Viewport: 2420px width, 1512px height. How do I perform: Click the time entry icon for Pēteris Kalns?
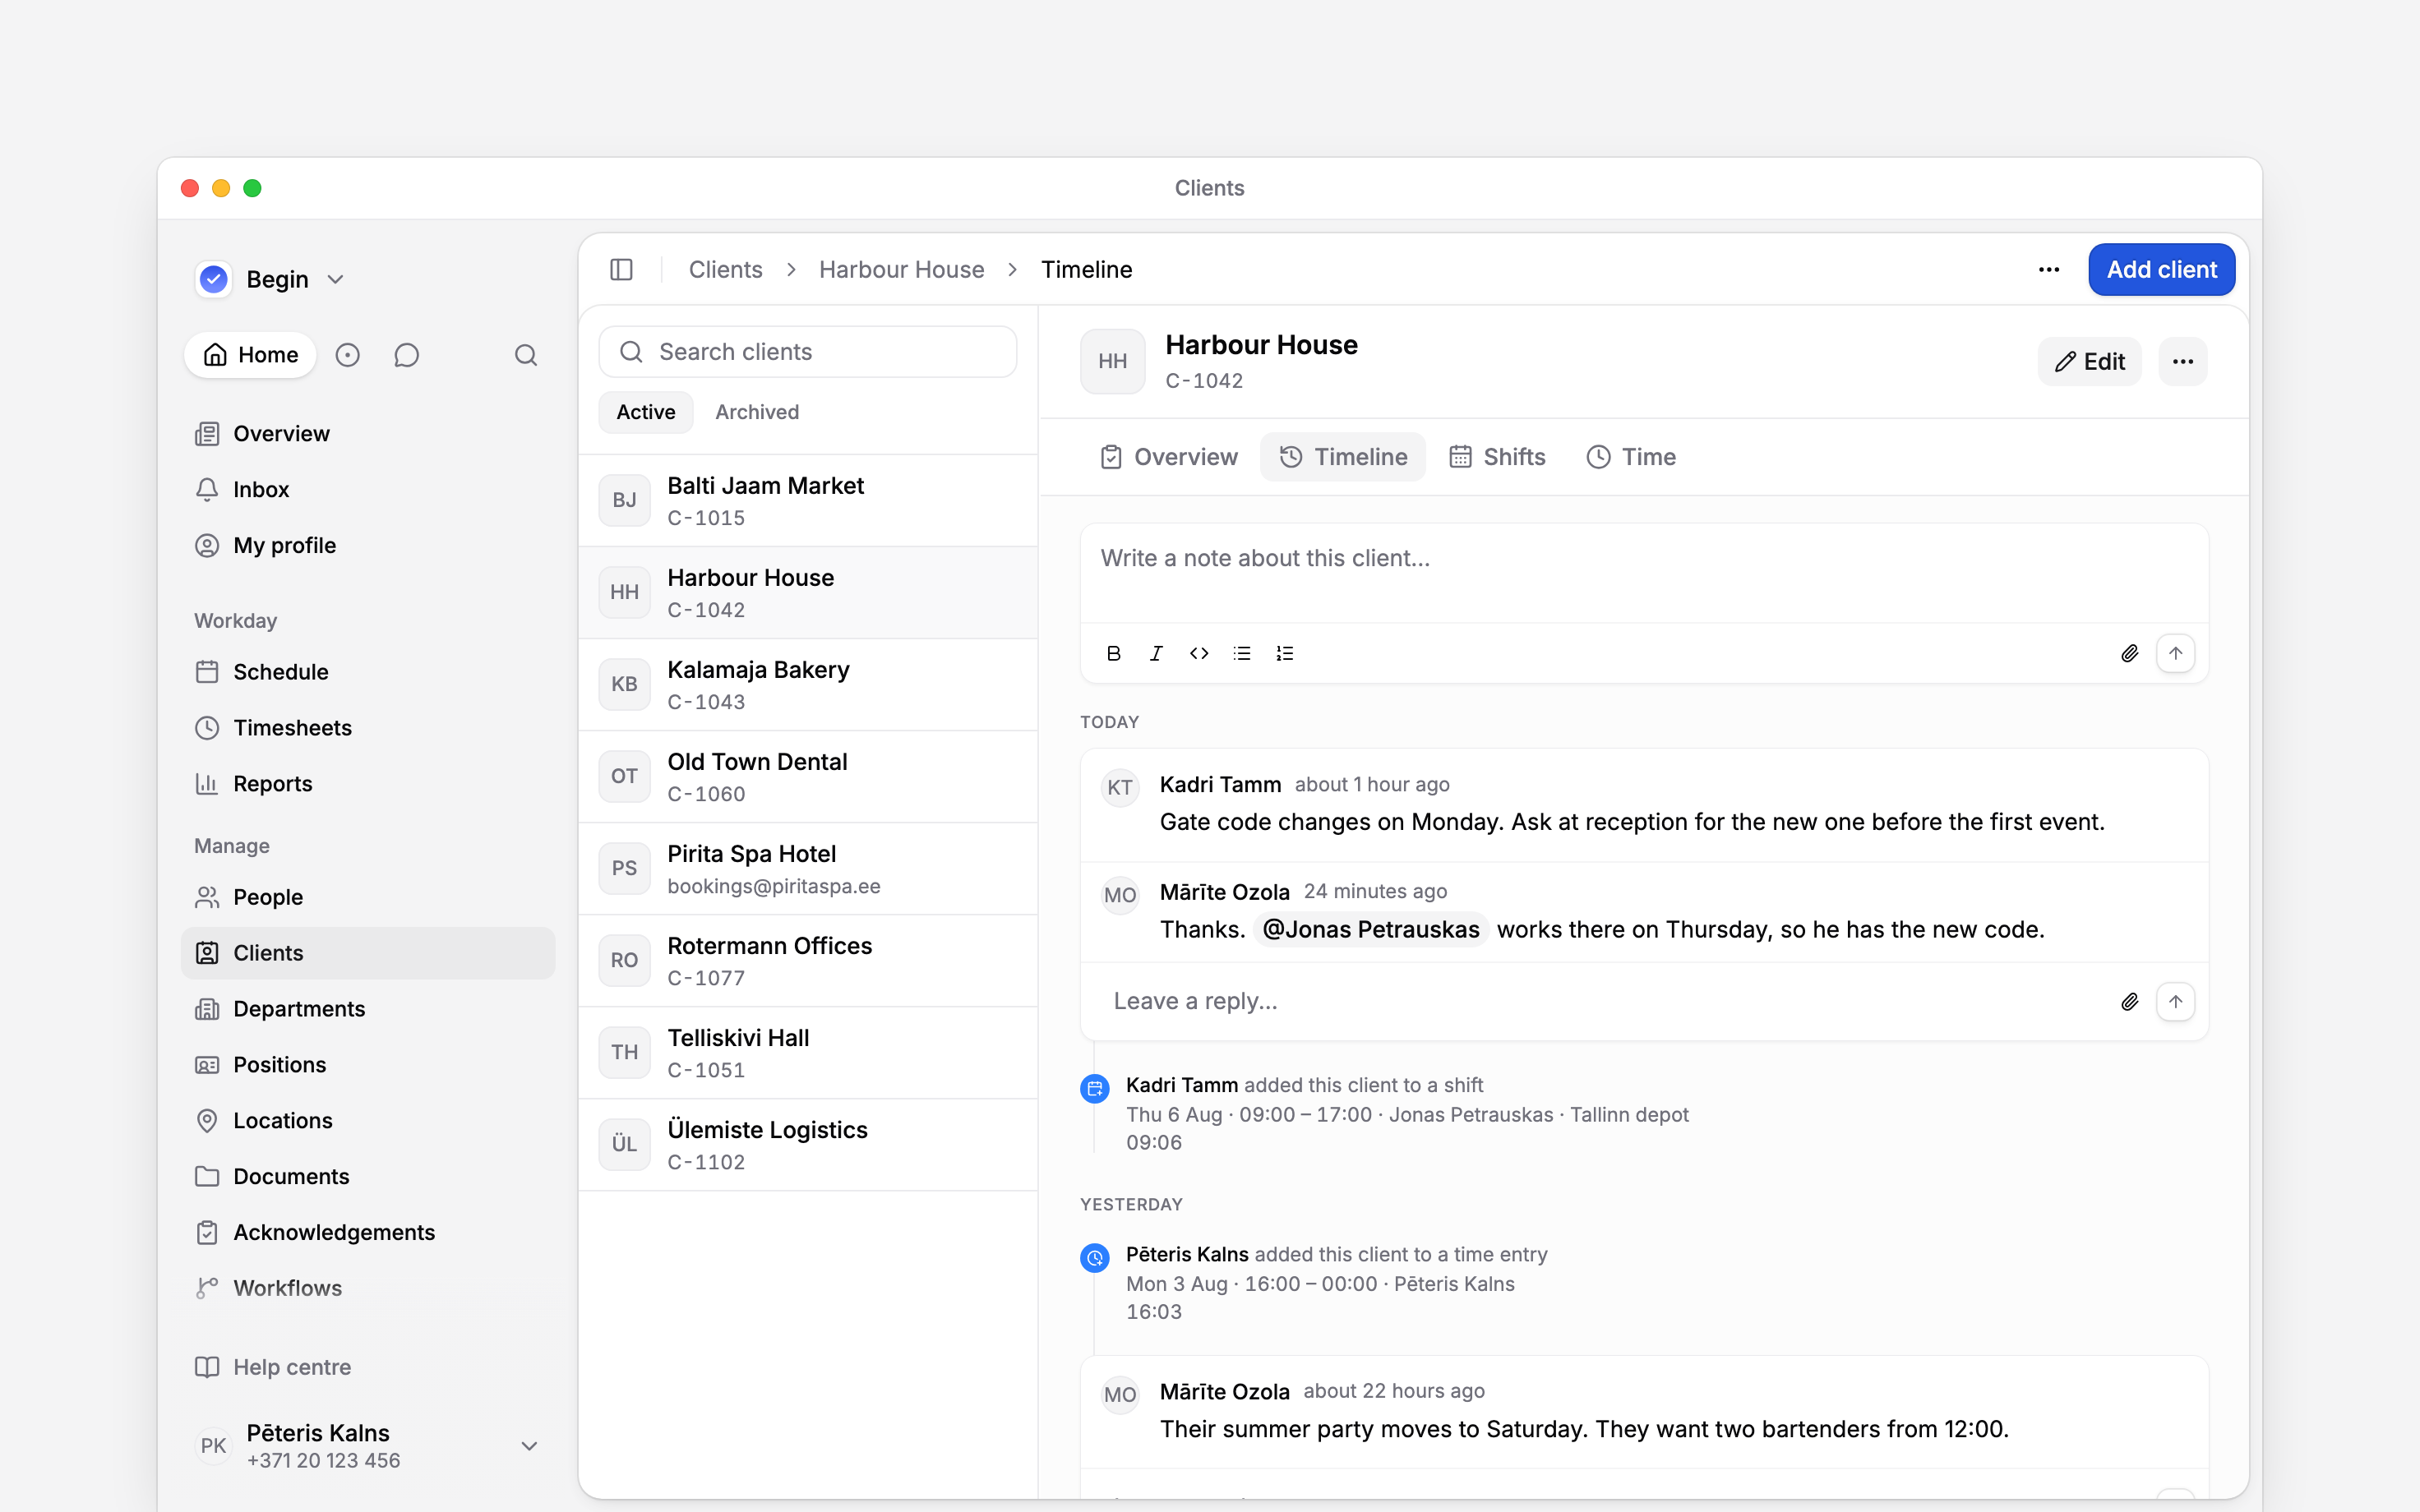click(1095, 1258)
